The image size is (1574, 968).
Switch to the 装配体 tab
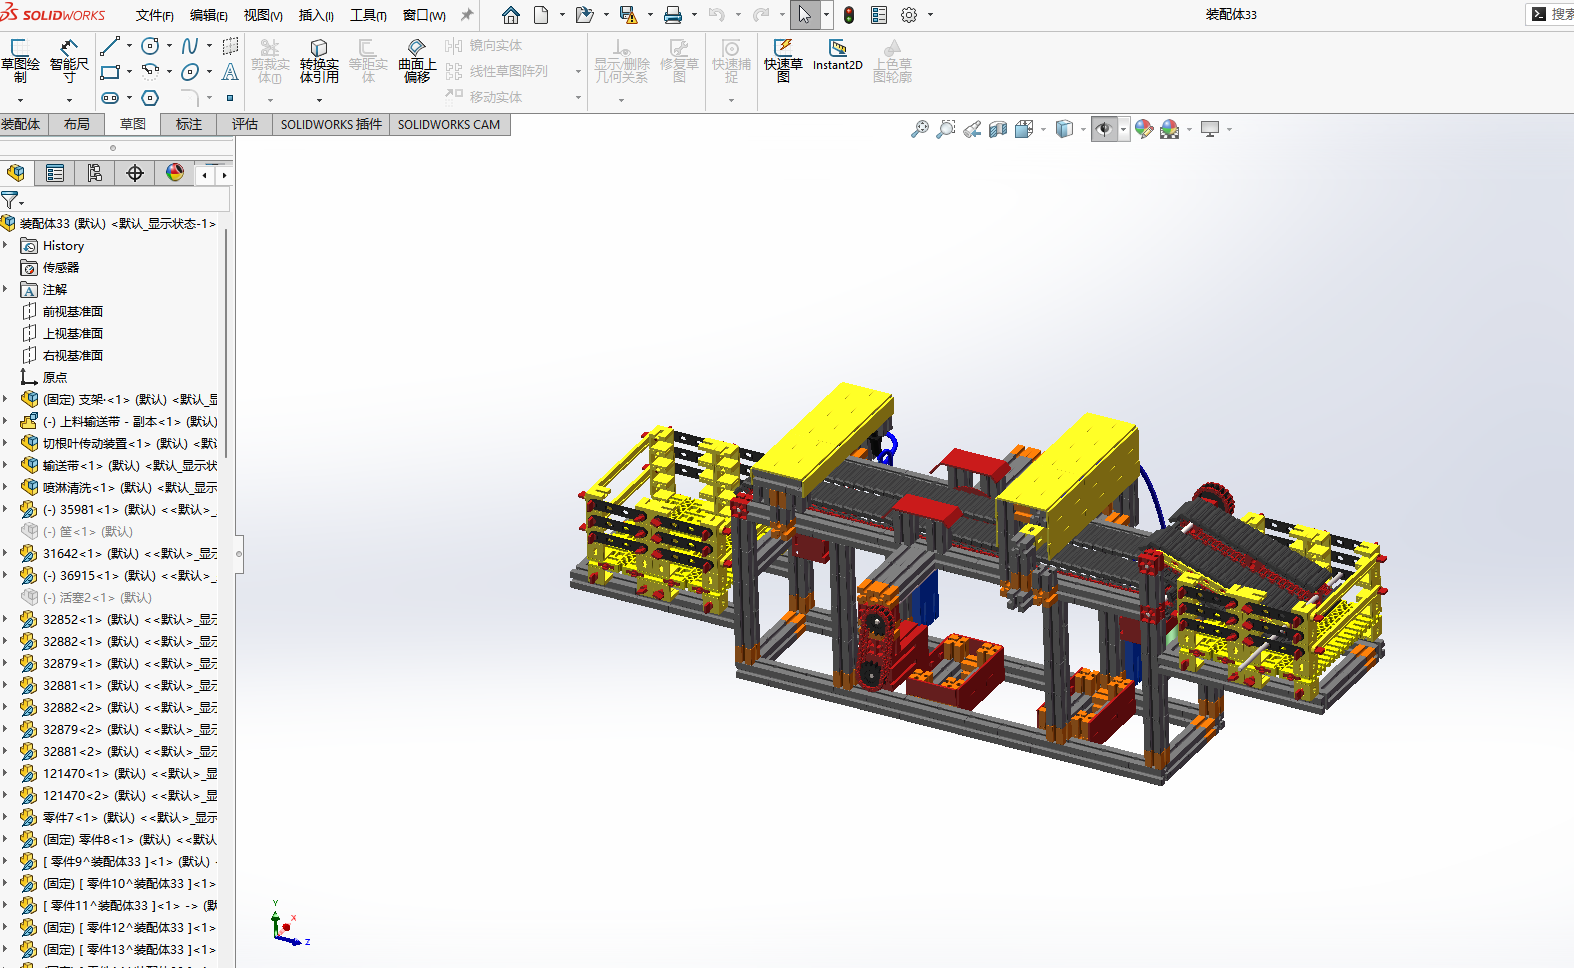[20, 124]
